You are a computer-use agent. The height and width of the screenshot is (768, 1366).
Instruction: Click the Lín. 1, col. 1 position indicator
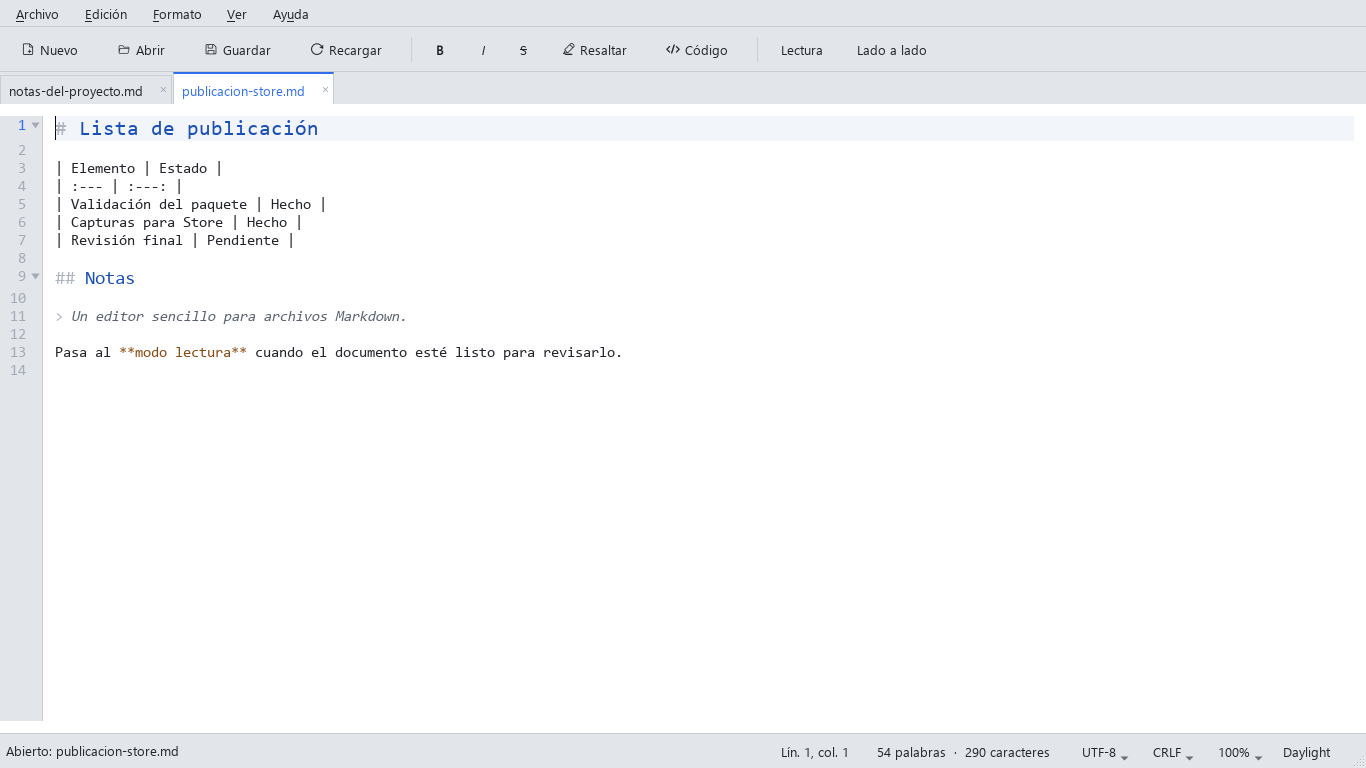(x=815, y=752)
